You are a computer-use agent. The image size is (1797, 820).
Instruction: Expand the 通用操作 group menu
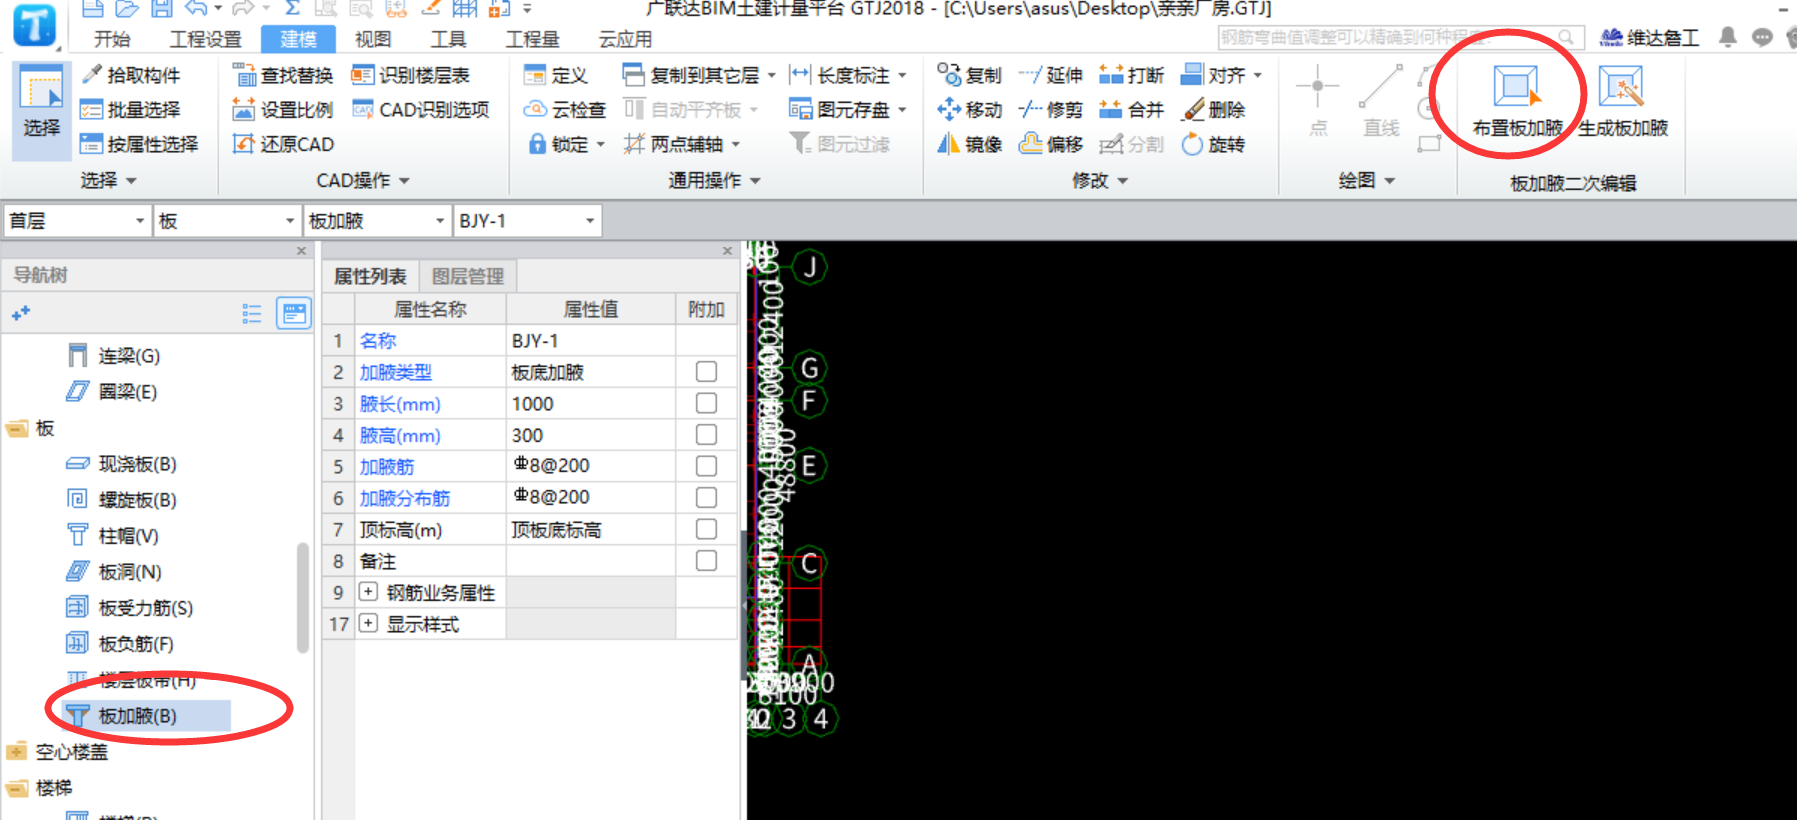pos(714,180)
